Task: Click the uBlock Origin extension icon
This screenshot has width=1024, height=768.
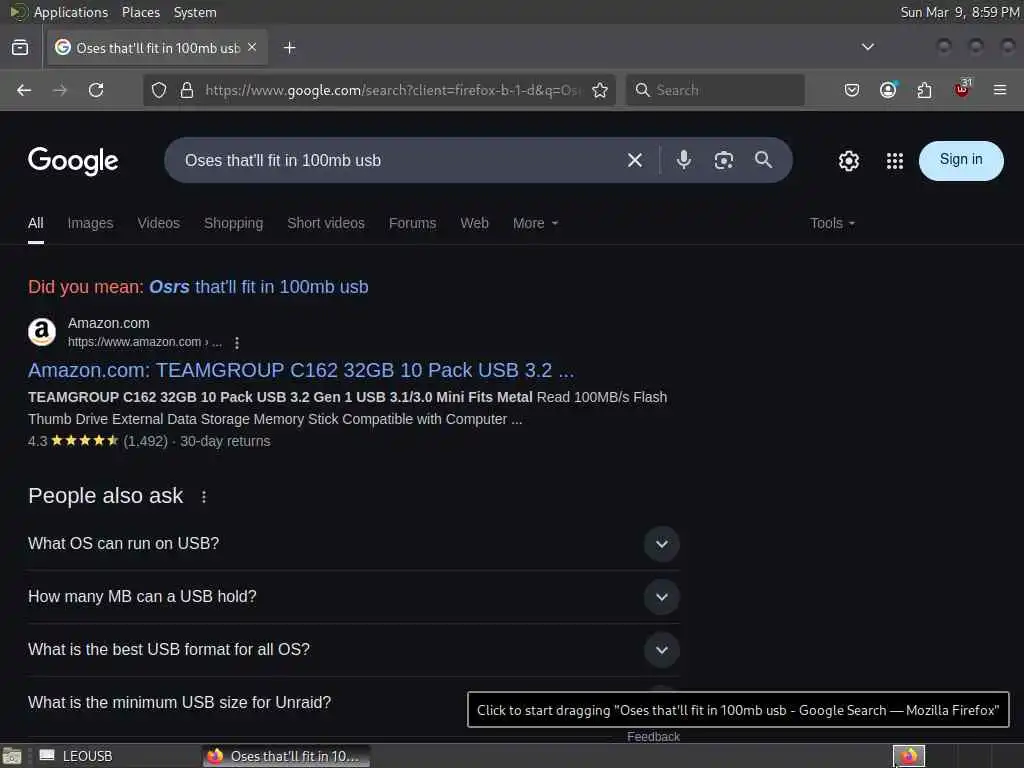Action: 962,89
